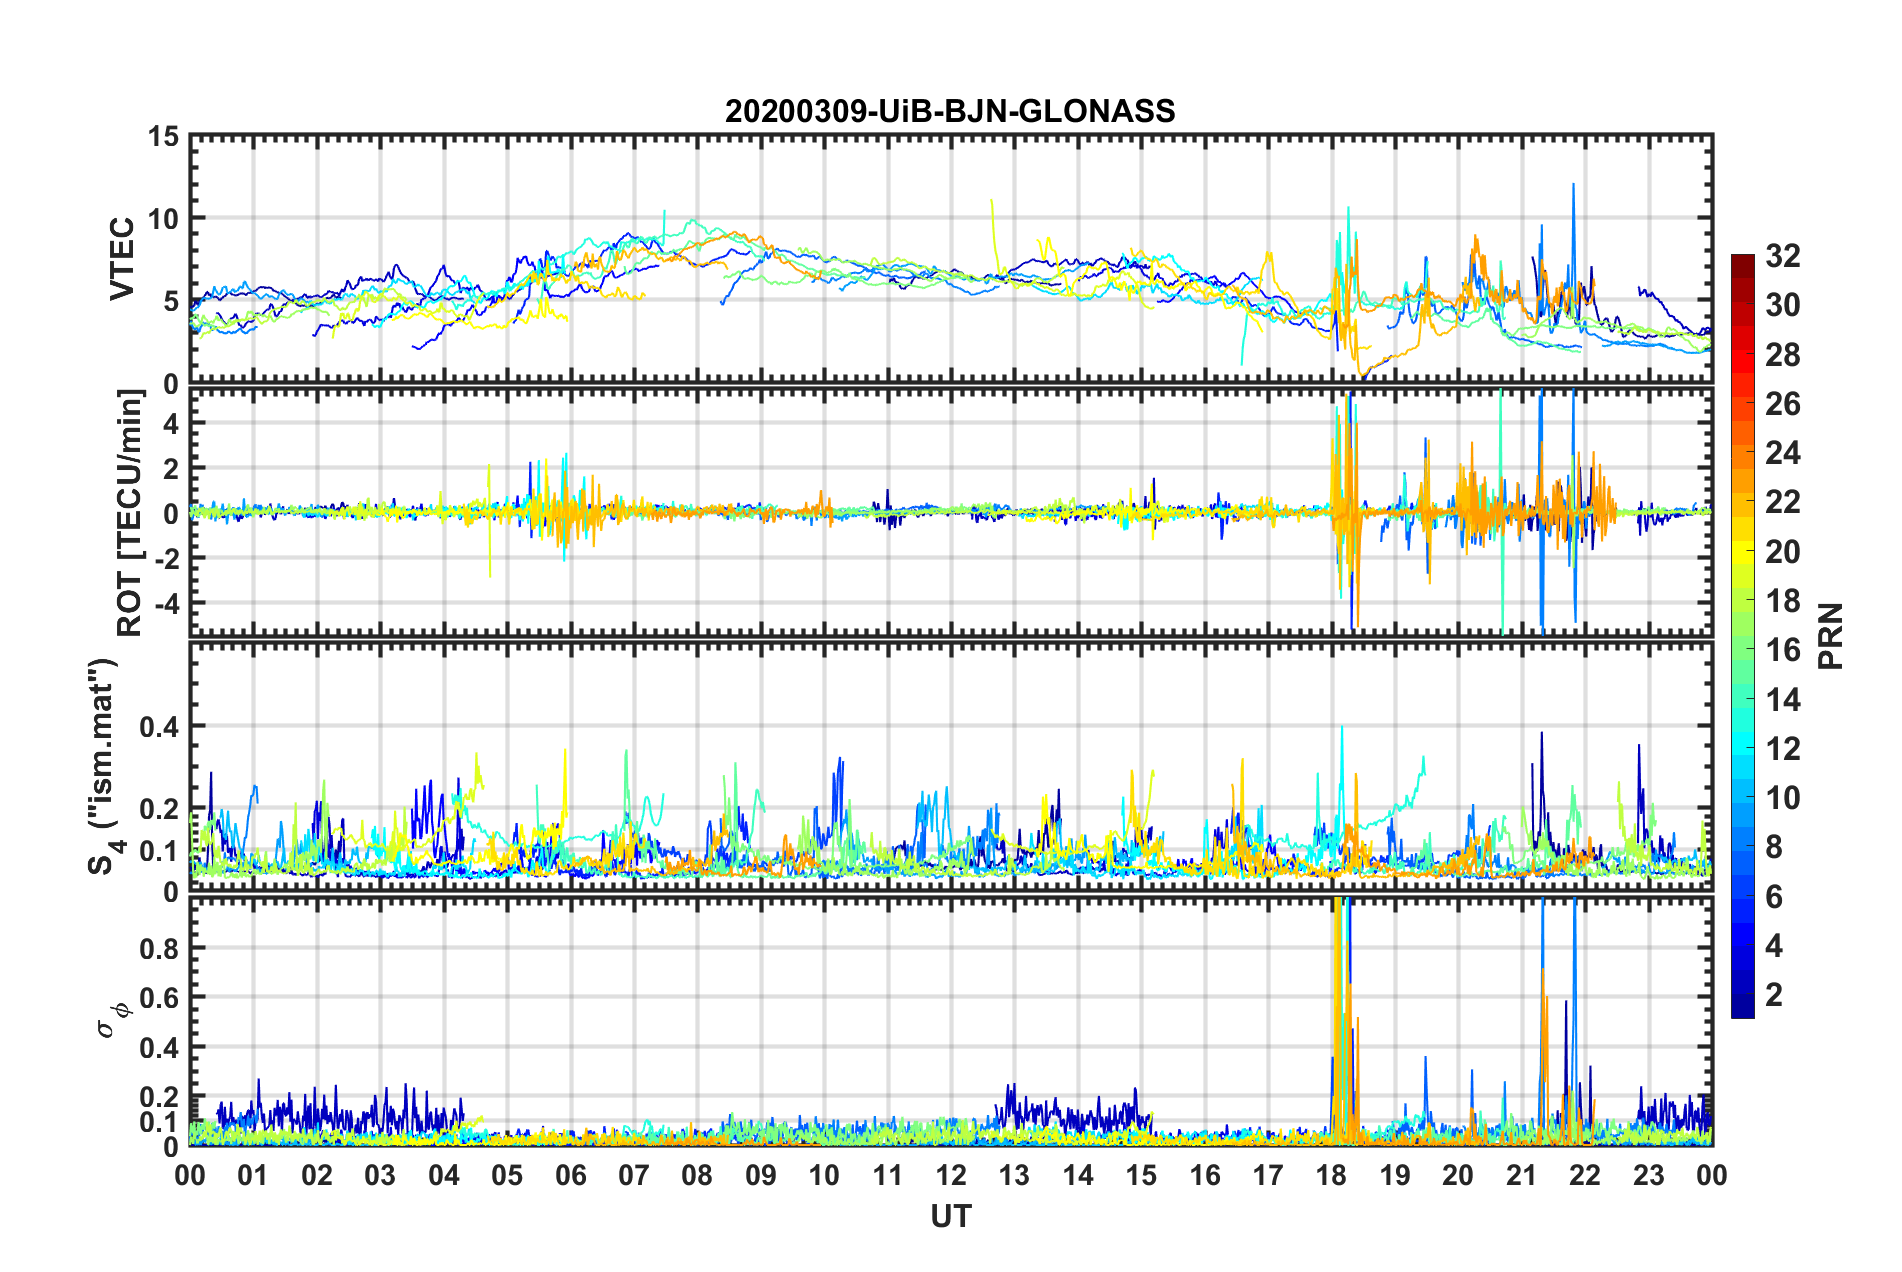Screen dimensions: 1902x1272
Task: Click the VTEC tick label 15
Action: [163, 136]
